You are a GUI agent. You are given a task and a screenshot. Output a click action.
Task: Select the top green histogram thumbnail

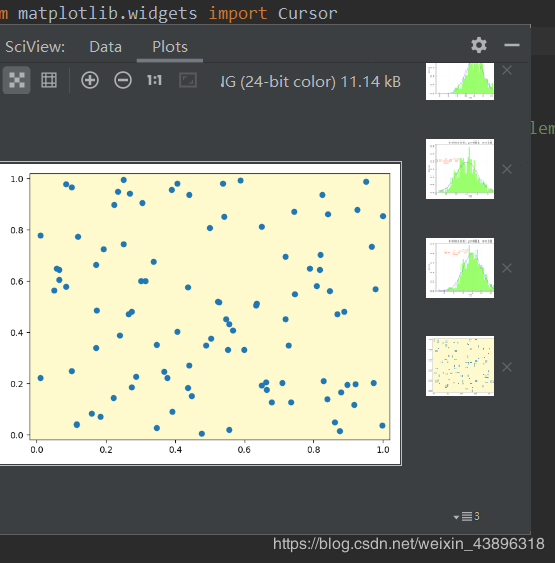click(460, 82)
